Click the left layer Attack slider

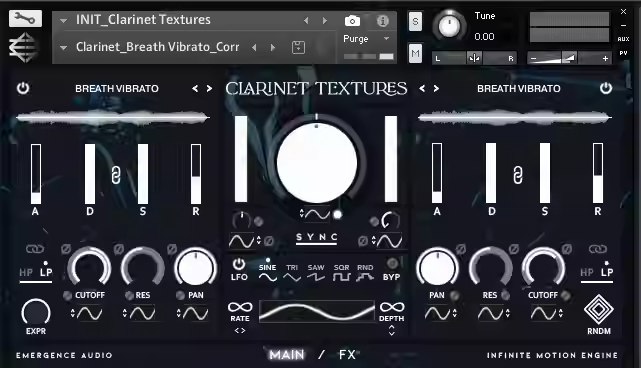click(x=36, y=174)
